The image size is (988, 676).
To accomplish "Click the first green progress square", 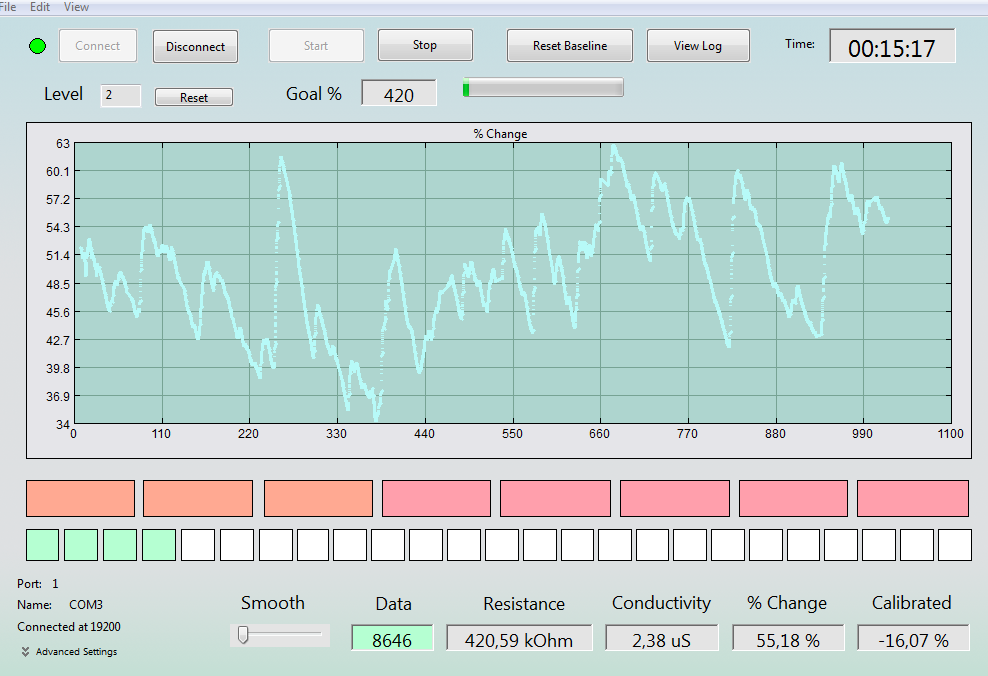I will pyautogui.click(x=42, y=545).
